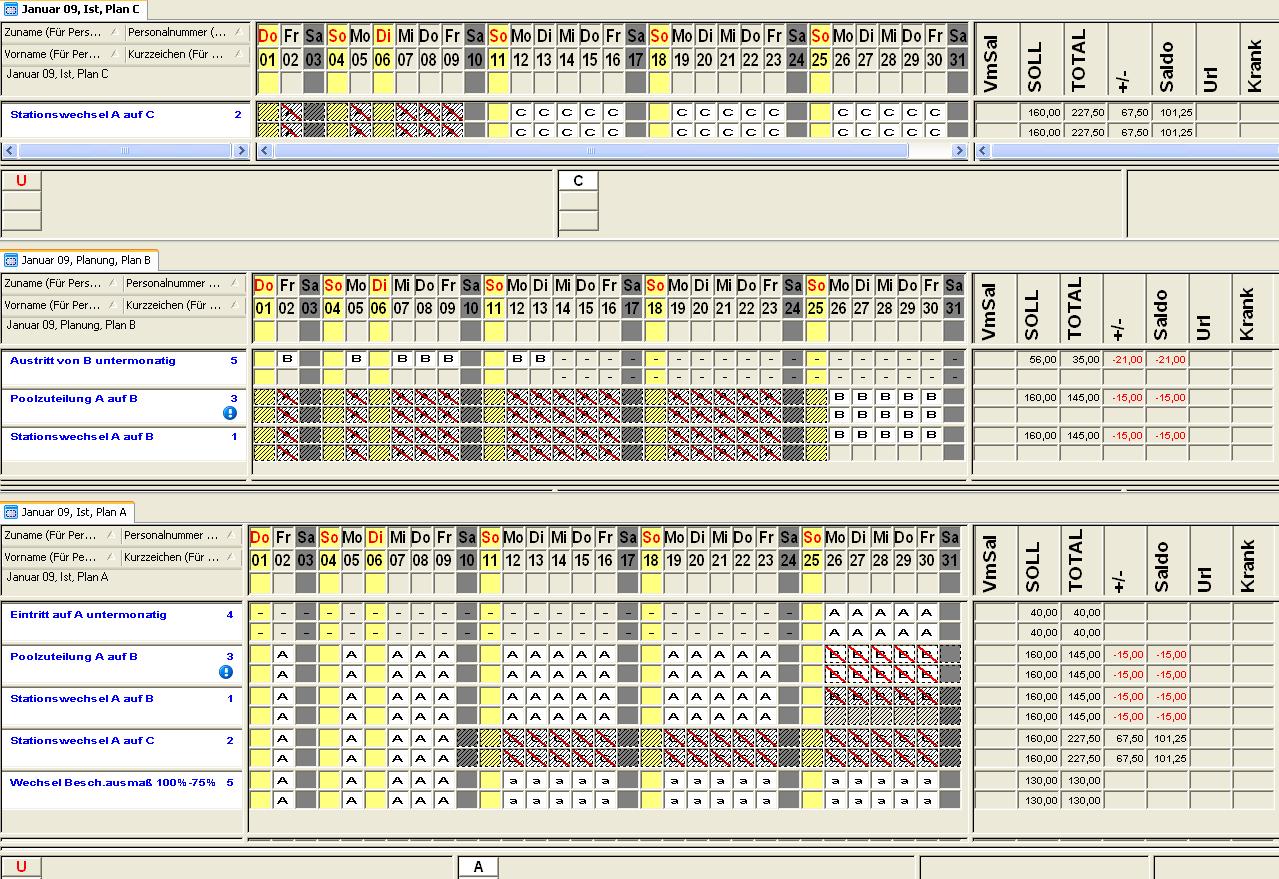Viewport: 1279px width, 879px height.
Task: Click the red U button below Plan C
Action: 21,181
